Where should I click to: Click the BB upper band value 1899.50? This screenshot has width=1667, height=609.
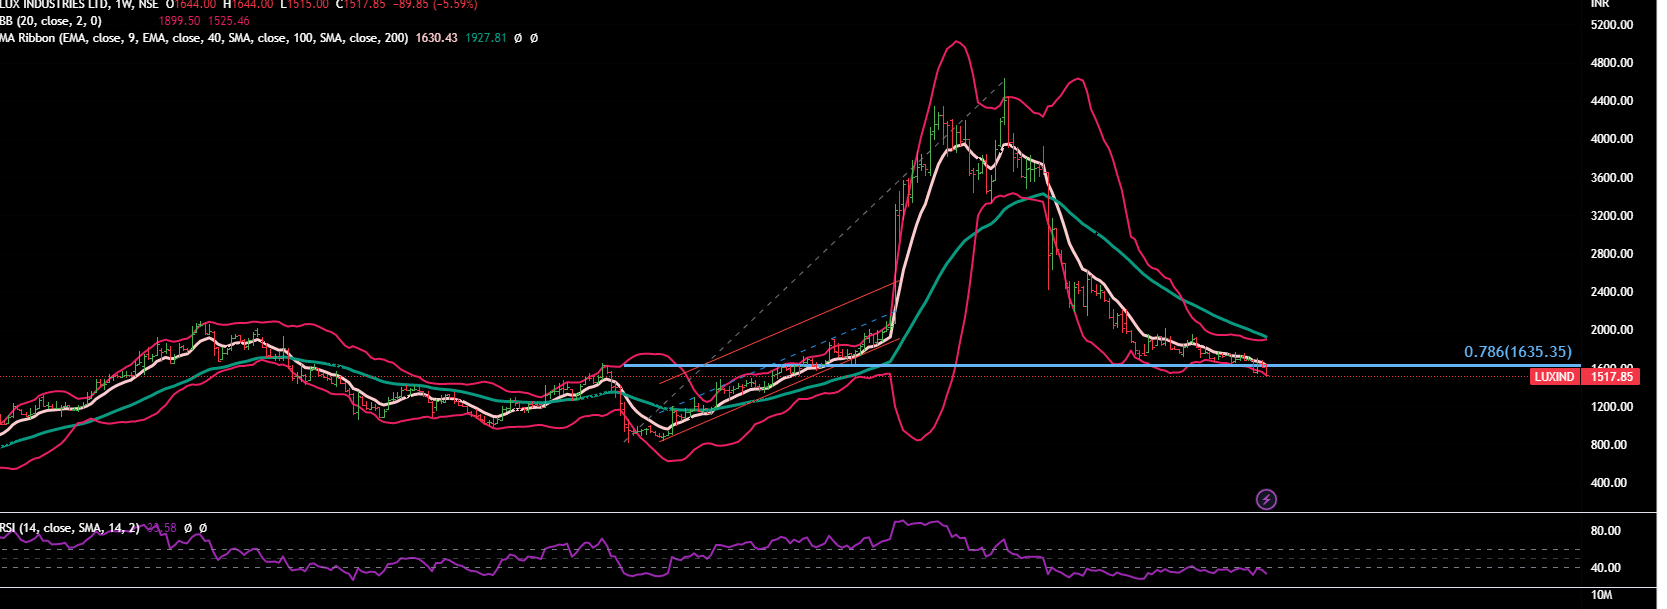coord(179,21)
